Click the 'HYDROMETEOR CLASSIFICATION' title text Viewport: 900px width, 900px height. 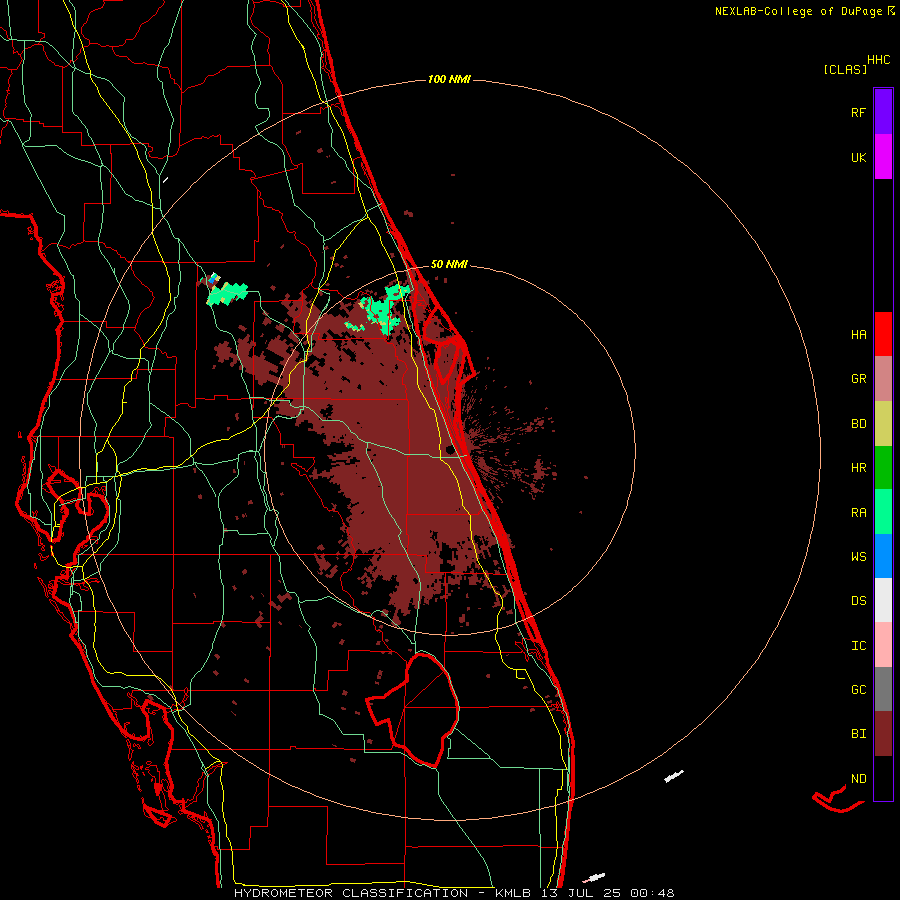[x=351, y=893]
